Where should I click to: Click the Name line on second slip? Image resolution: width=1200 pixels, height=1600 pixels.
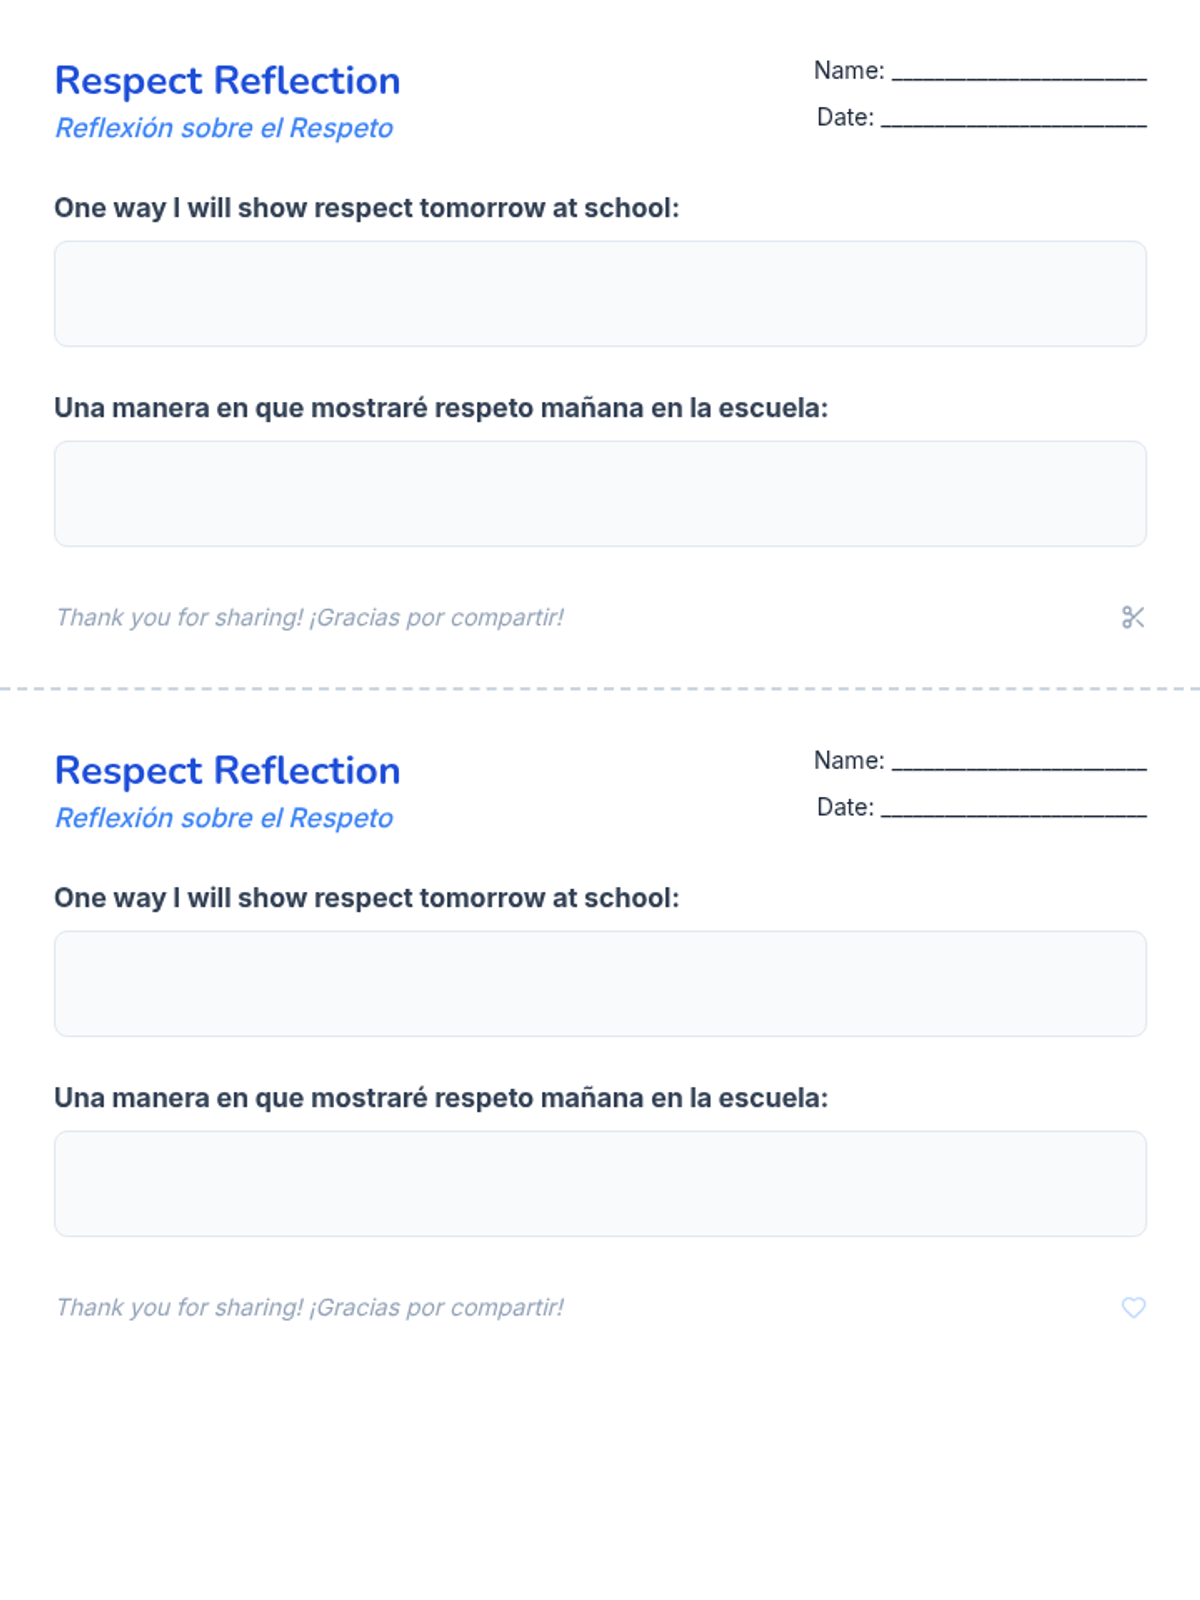[1018, 763]
